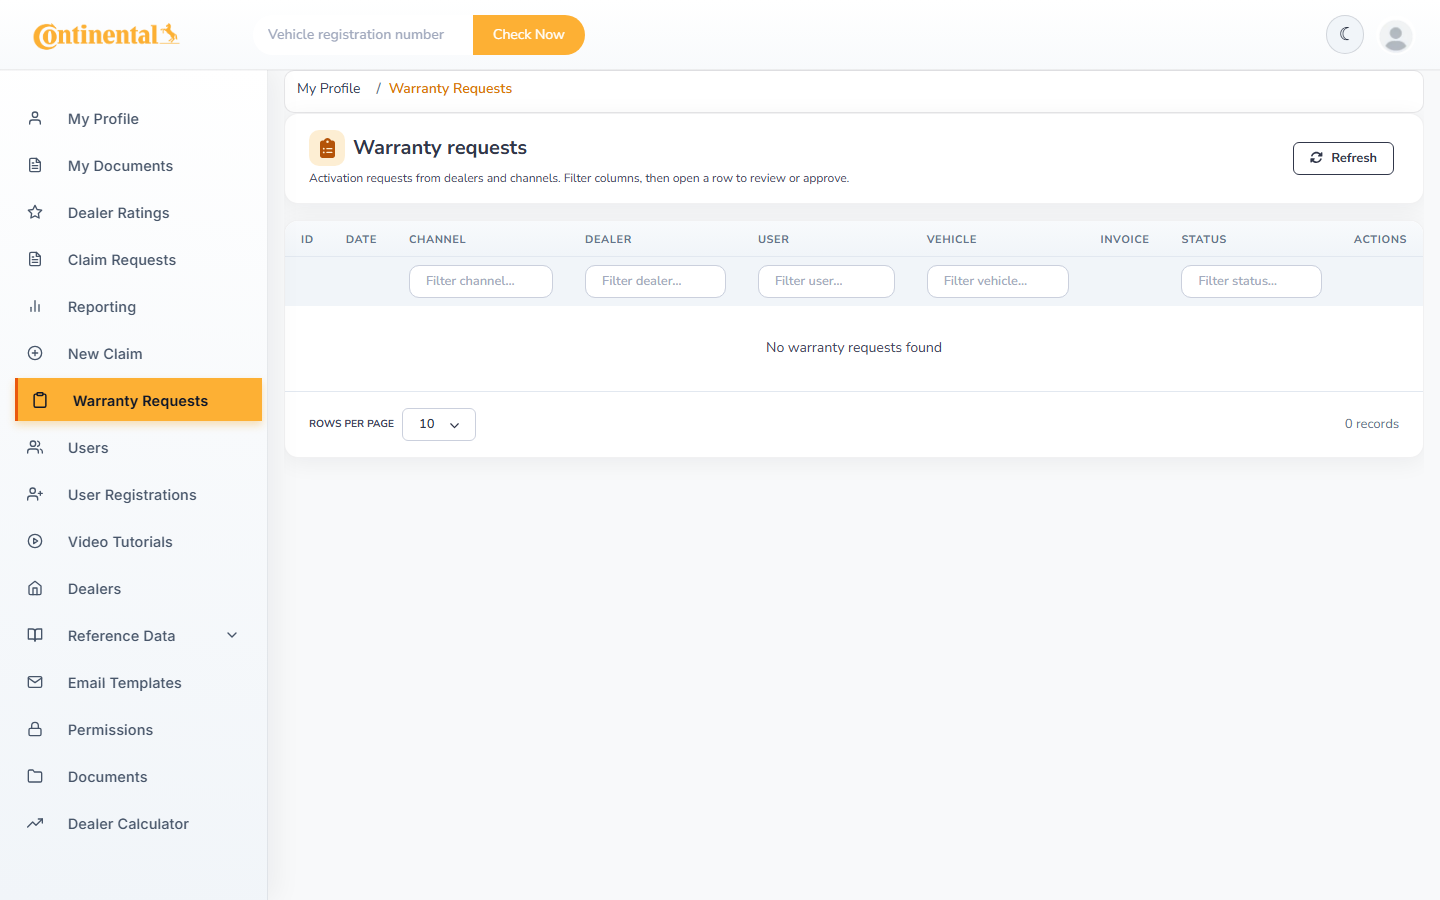Viewport: 1440px width, 900px height.
Task: Click the My Profile breadcrumb link
Action: (328, 88)
